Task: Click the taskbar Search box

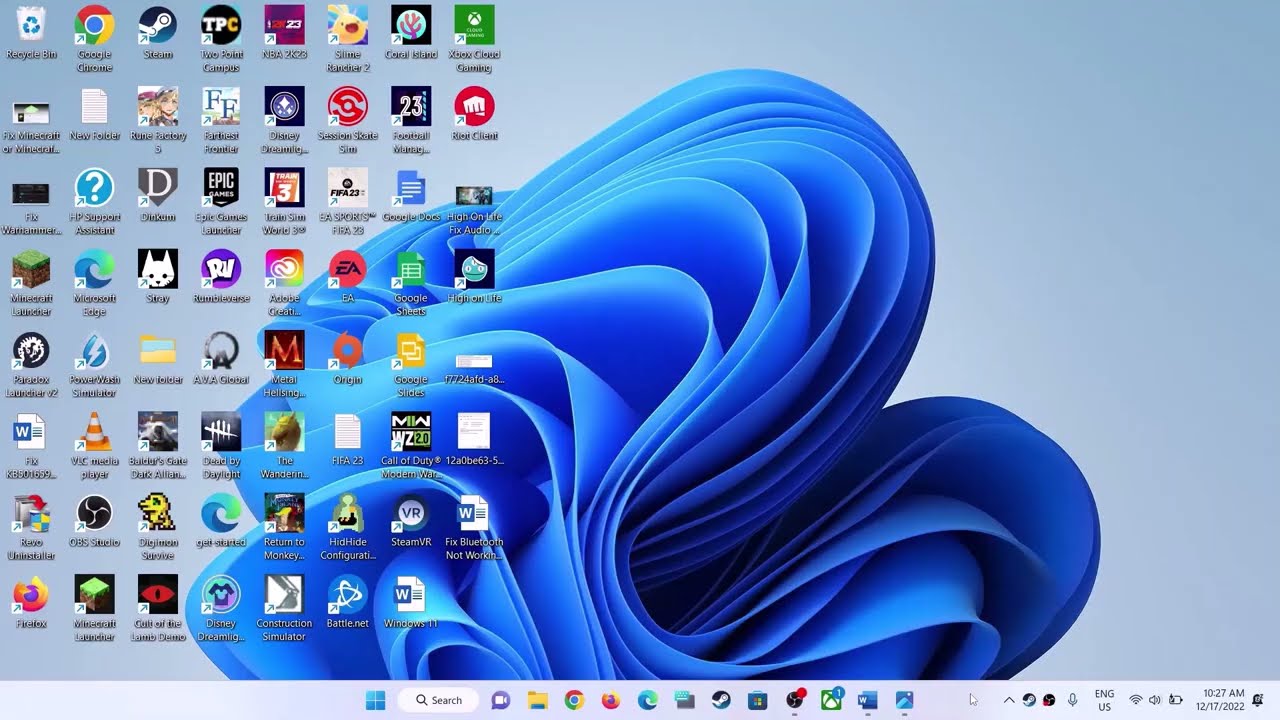Action: tap(438, 700)
